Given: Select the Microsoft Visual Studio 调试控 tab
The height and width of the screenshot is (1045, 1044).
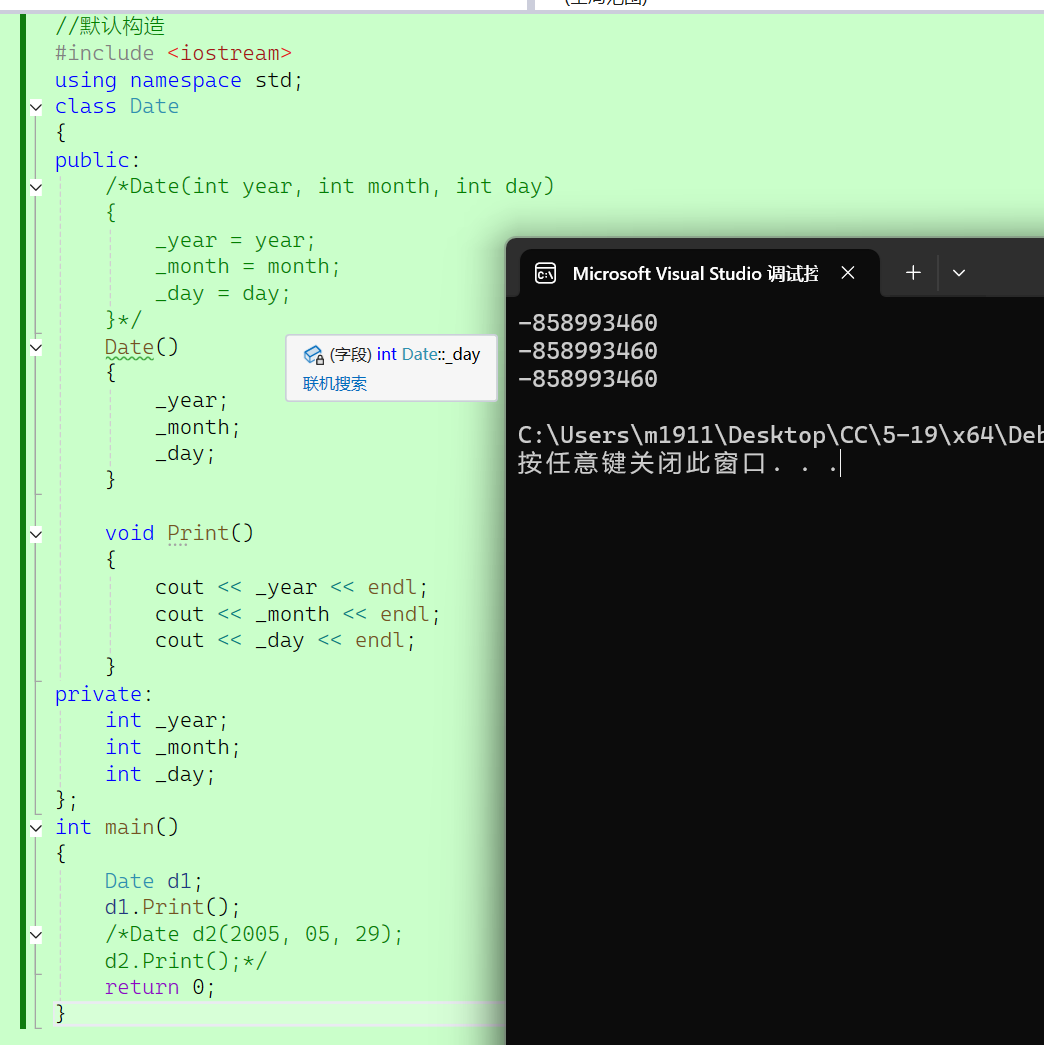Looking at the screenshot, I should coord(699,273).
